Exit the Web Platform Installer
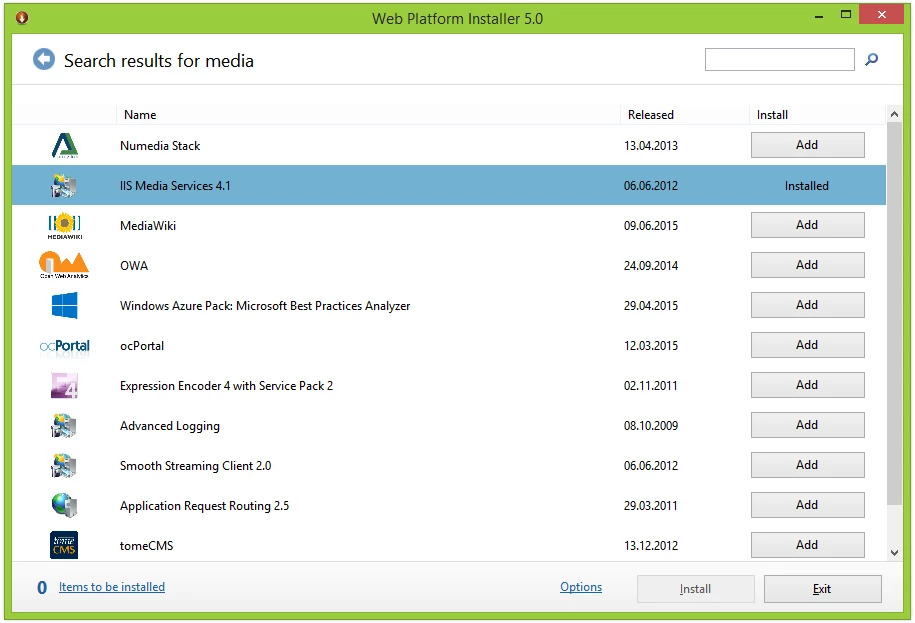 (x=822, y=589)
